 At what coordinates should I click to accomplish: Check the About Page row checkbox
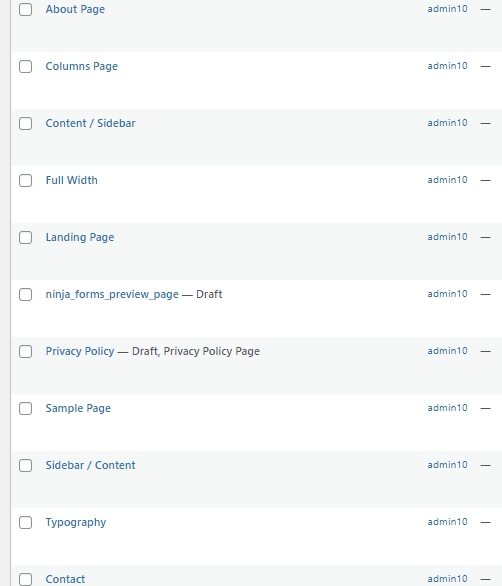(25, 9)
